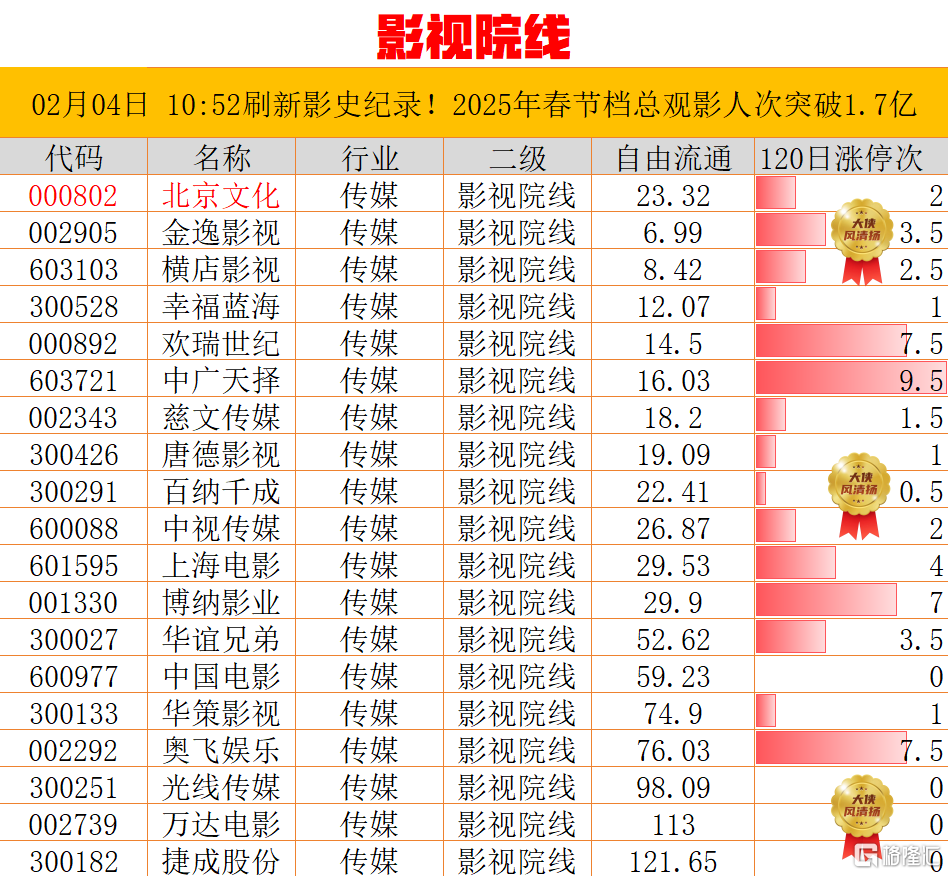
Task: Click stock name 金逸影视
Action: (x=221, y=233)
